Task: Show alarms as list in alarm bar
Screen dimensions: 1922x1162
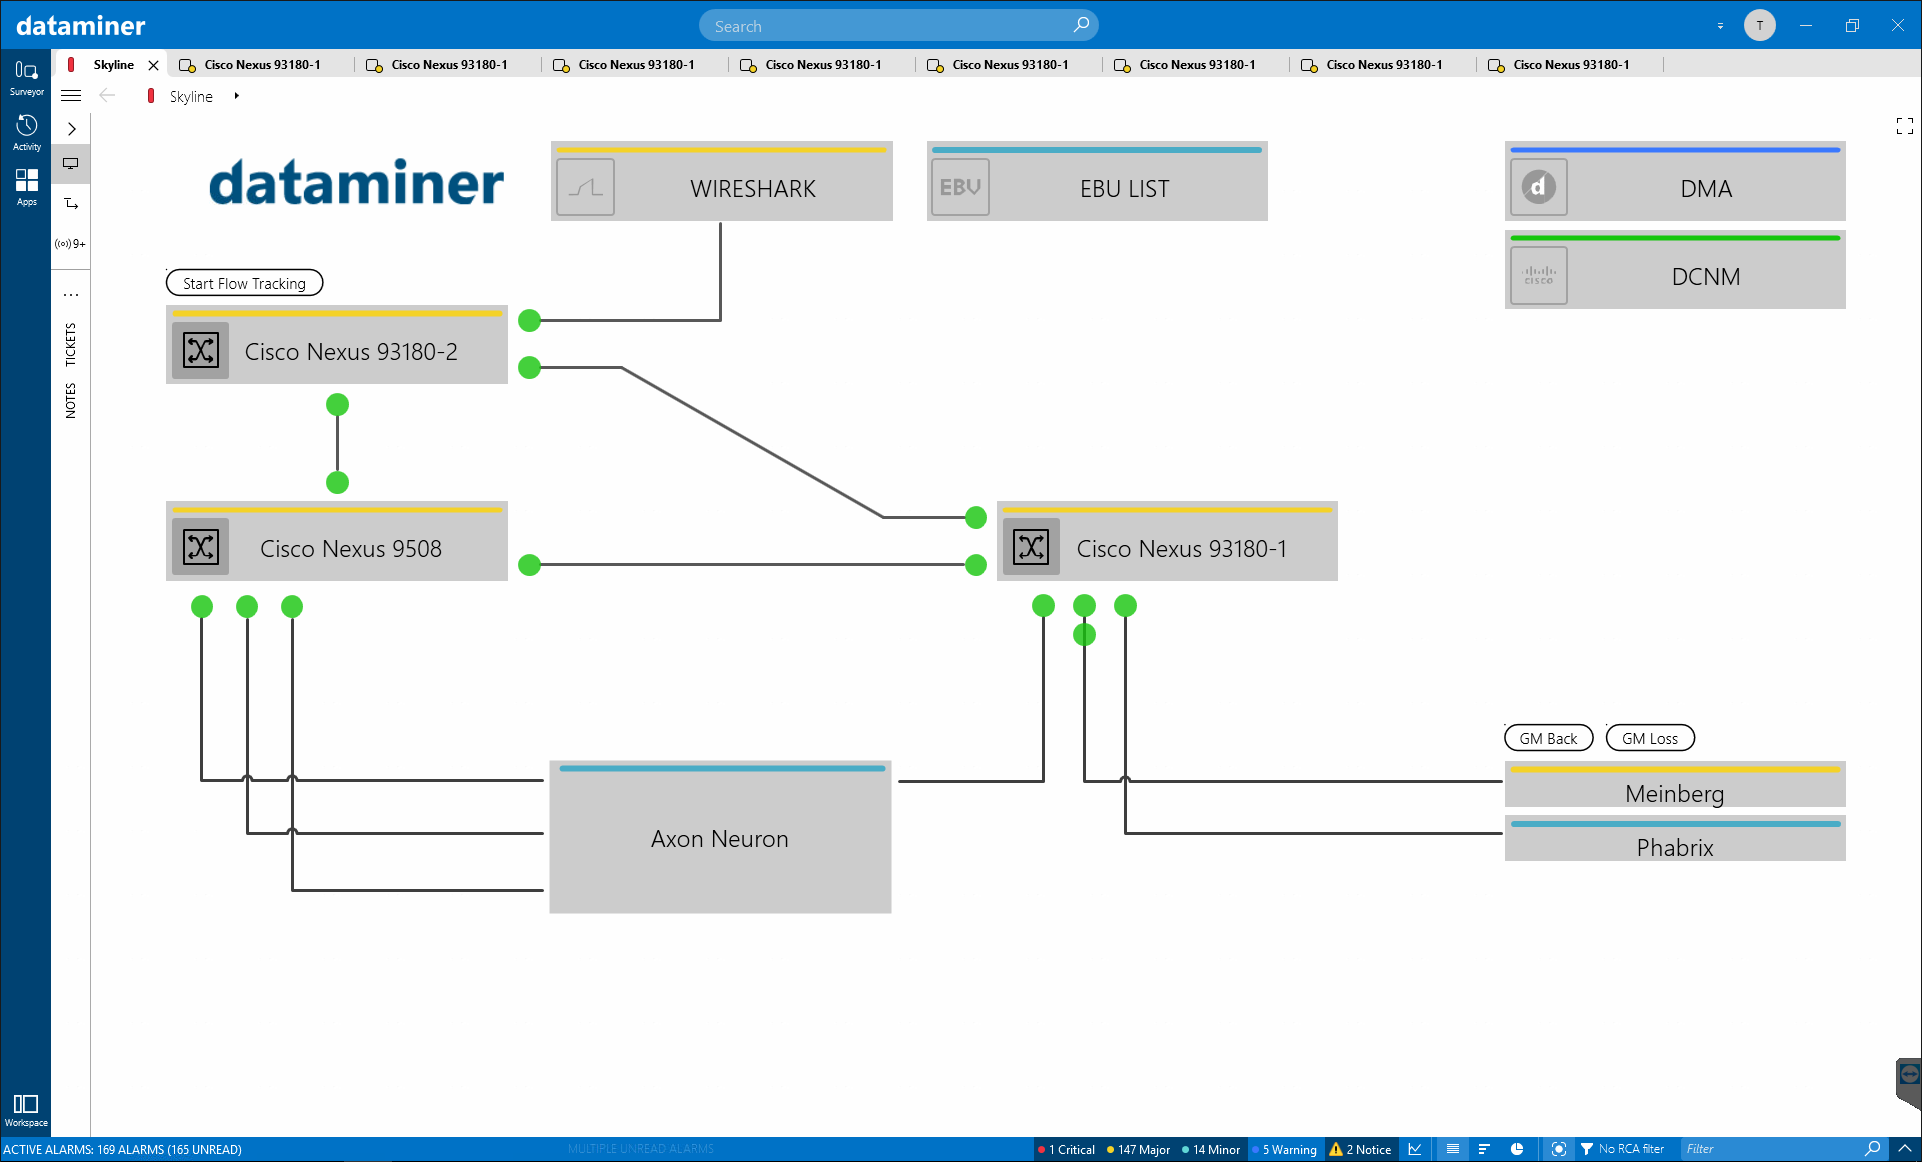Action: (x=1453, y=1149)
